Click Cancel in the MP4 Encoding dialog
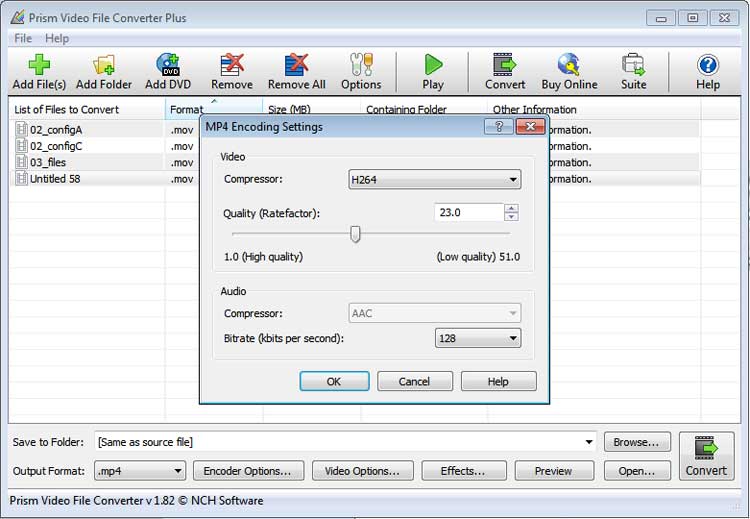Screen dimensions: 750x519 [x=414, y=381]
